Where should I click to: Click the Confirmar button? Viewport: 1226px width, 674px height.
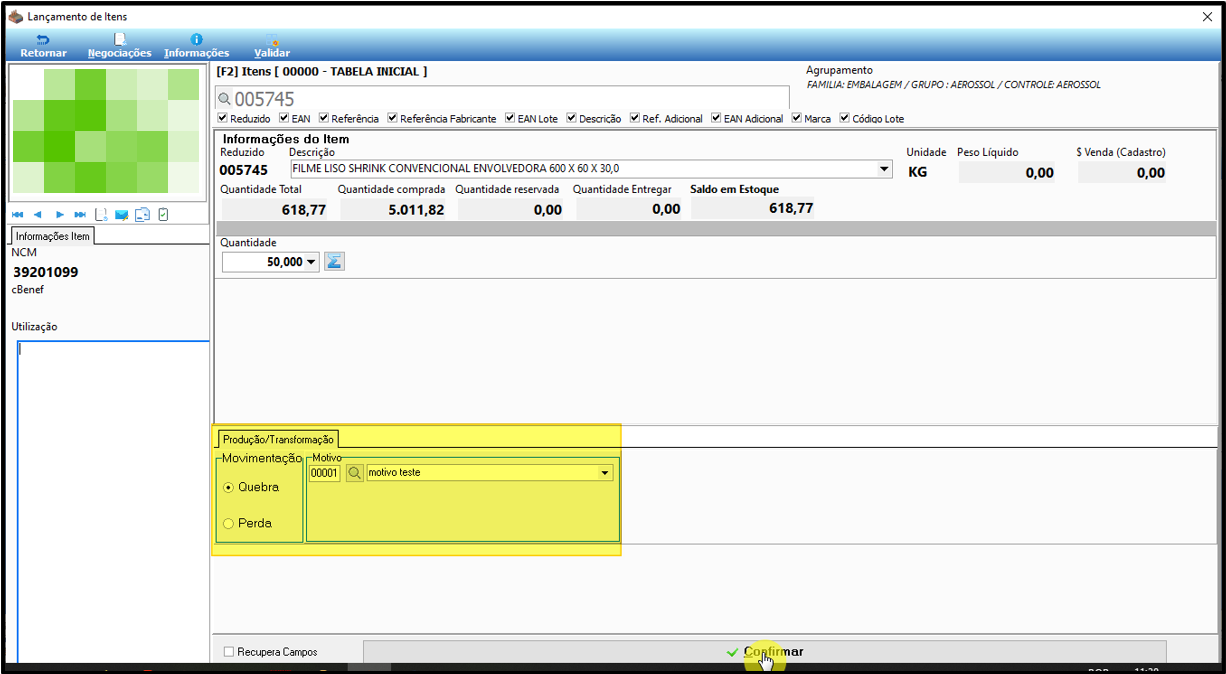(x=765, y=651)
